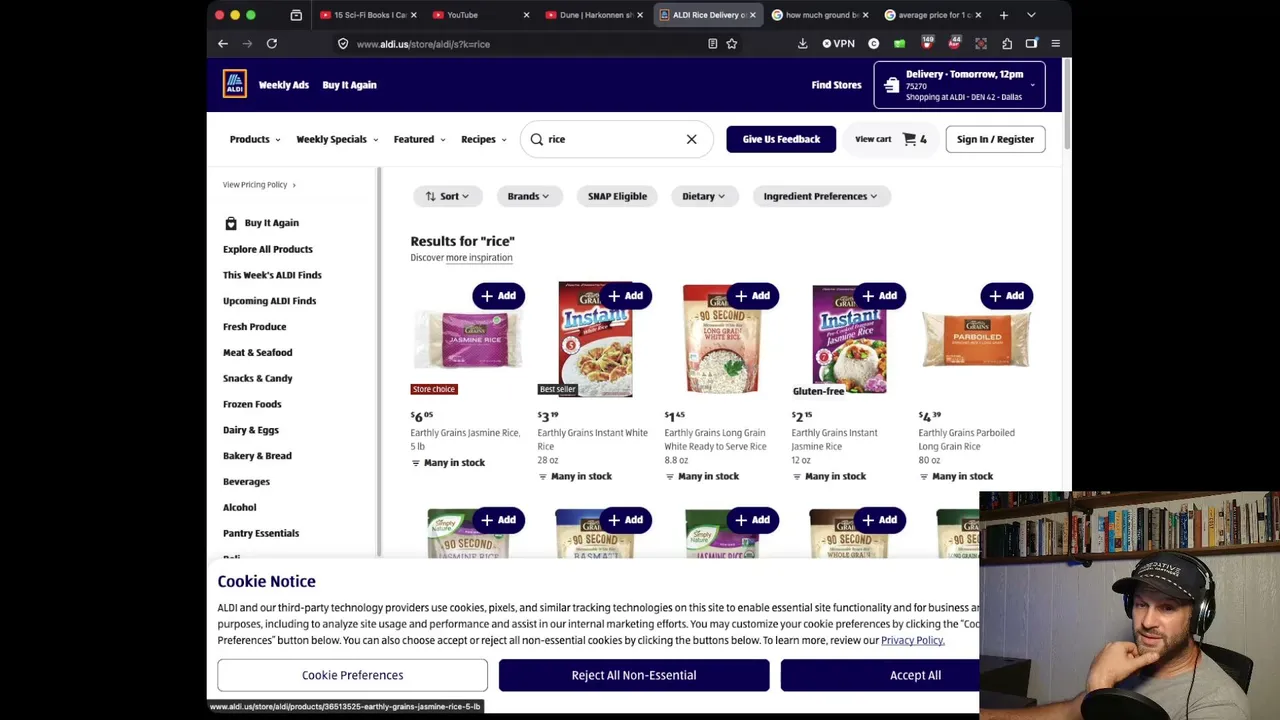Image resolution: width=1280 pixels, height=720 pixels.
Task: Click the Buy It Again bag icon in sidebar
Action: [x=231, y=223]
